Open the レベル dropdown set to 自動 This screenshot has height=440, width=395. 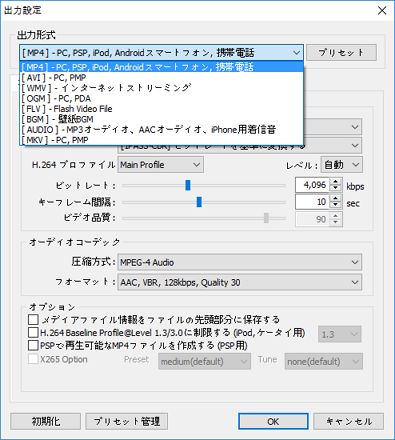click(x=342, y=165)
